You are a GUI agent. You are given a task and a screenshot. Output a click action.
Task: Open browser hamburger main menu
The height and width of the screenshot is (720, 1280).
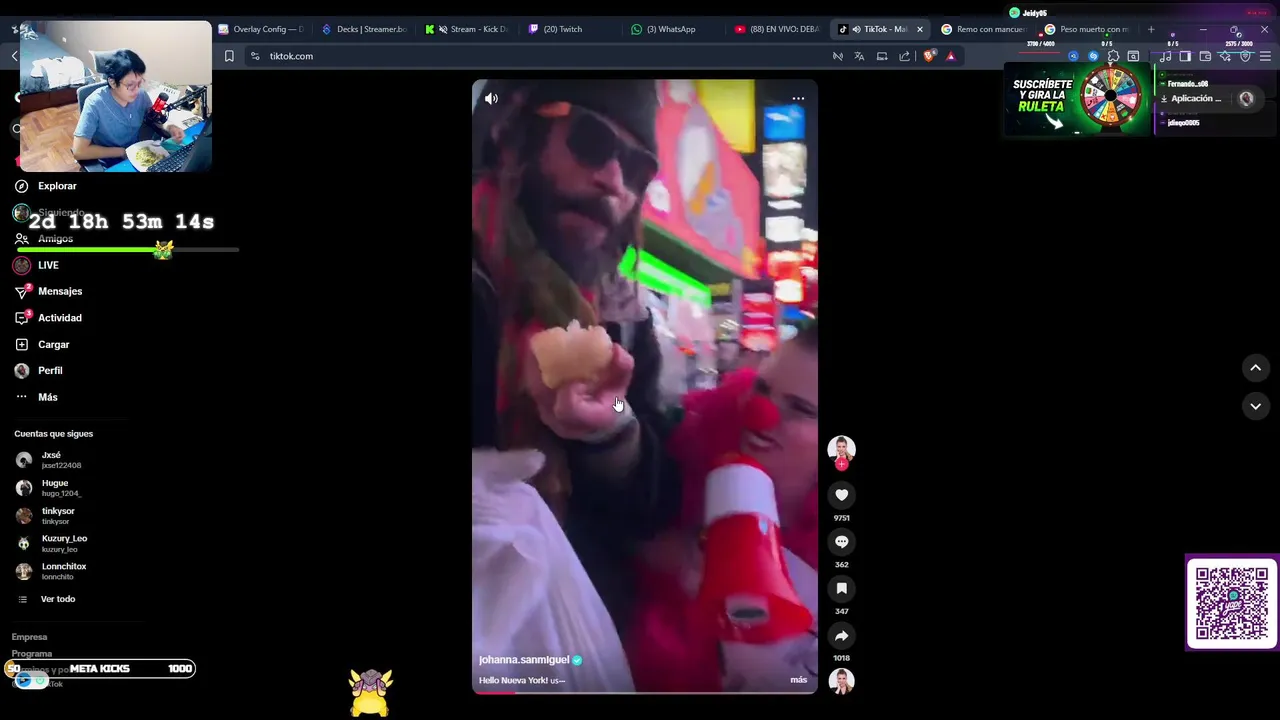pos(1266,56)
